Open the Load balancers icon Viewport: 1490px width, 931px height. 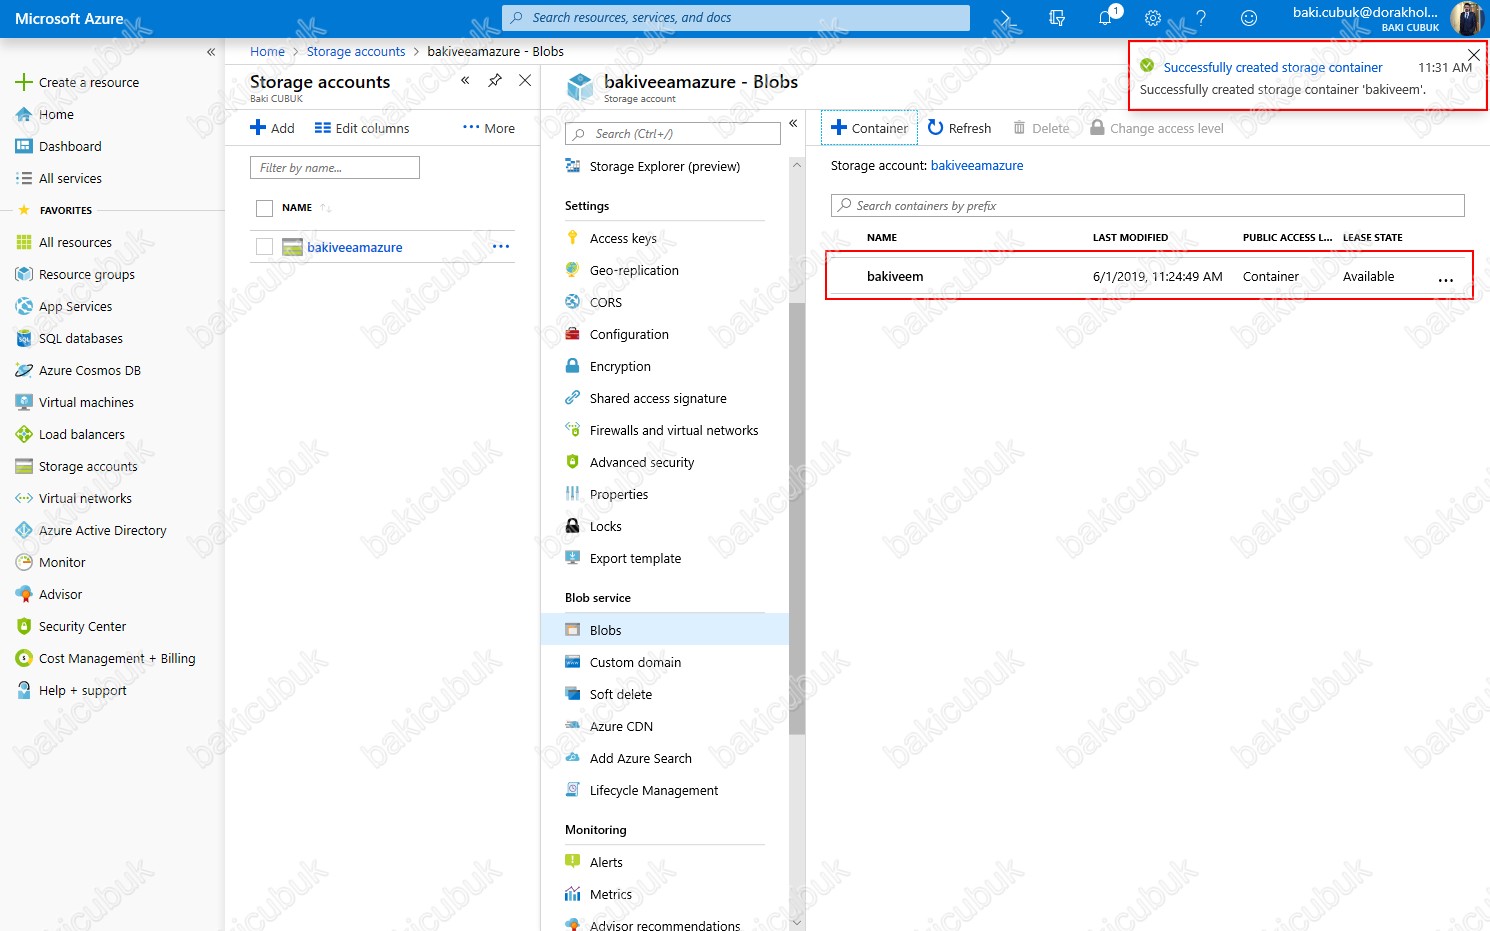(x=24, y=435)
